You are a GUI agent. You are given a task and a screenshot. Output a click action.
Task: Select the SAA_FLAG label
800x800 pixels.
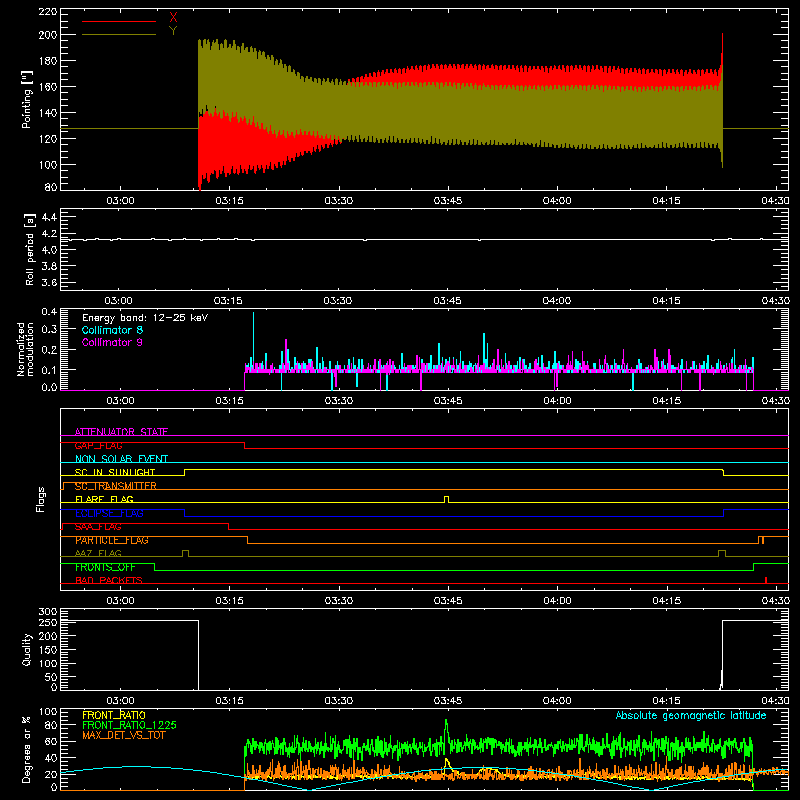98,527
